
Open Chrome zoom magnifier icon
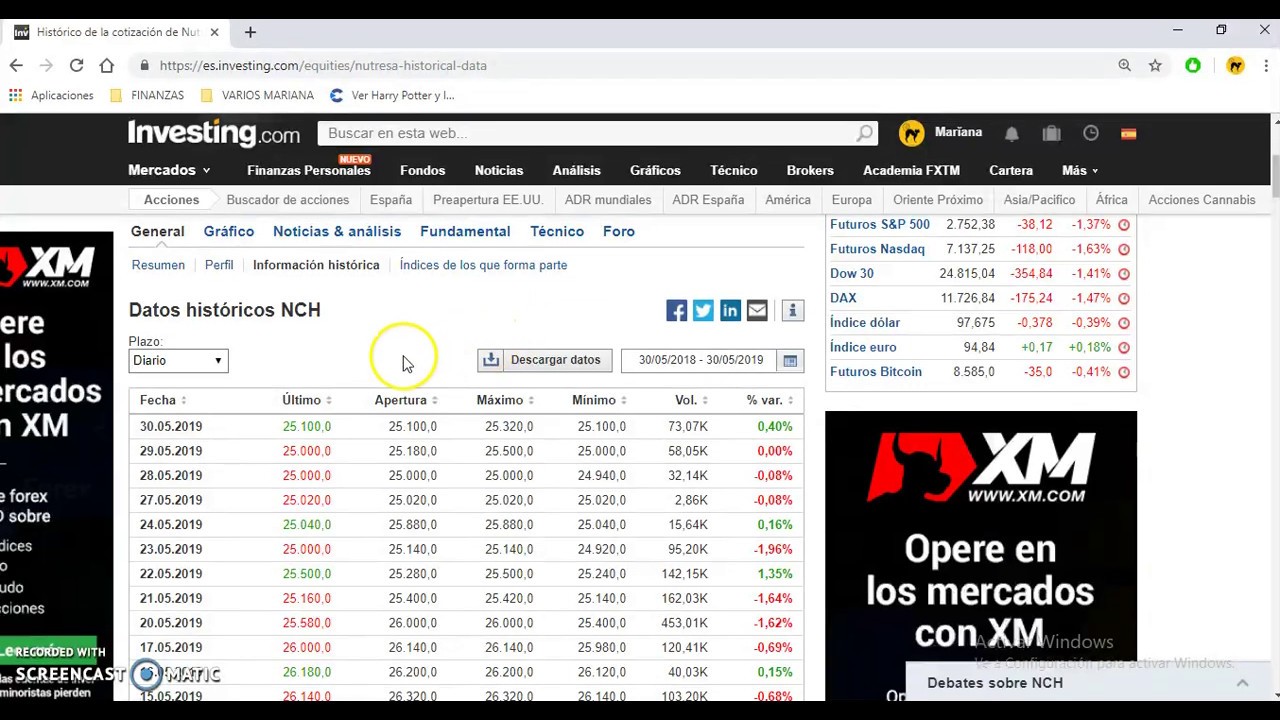1125,65
